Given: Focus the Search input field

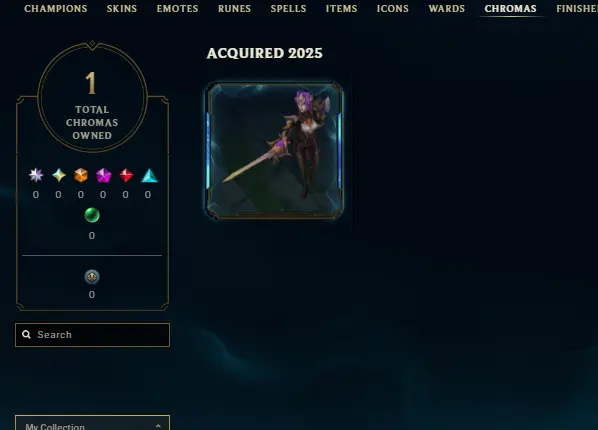Looking at the screenshot, I should (92, 335).
